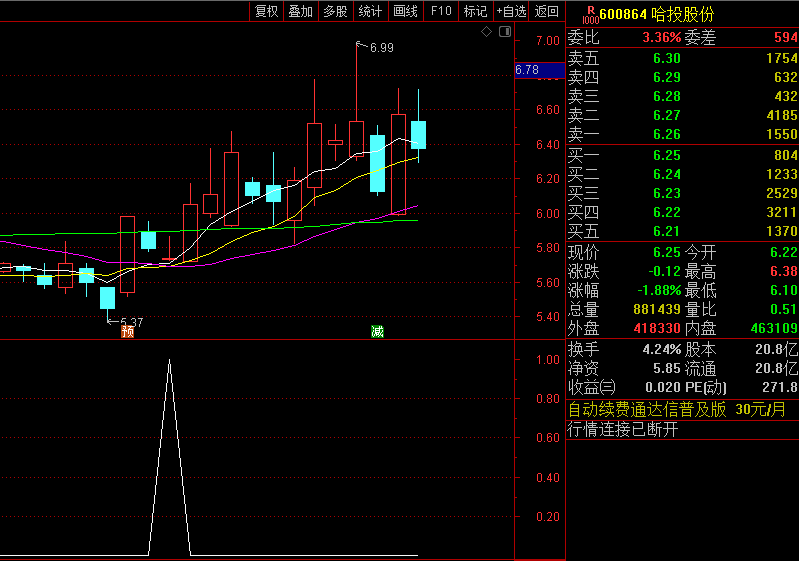Screen dimensions: 799x561
Task: Click the small panel toggle icon near price axis
Action: 503,32
